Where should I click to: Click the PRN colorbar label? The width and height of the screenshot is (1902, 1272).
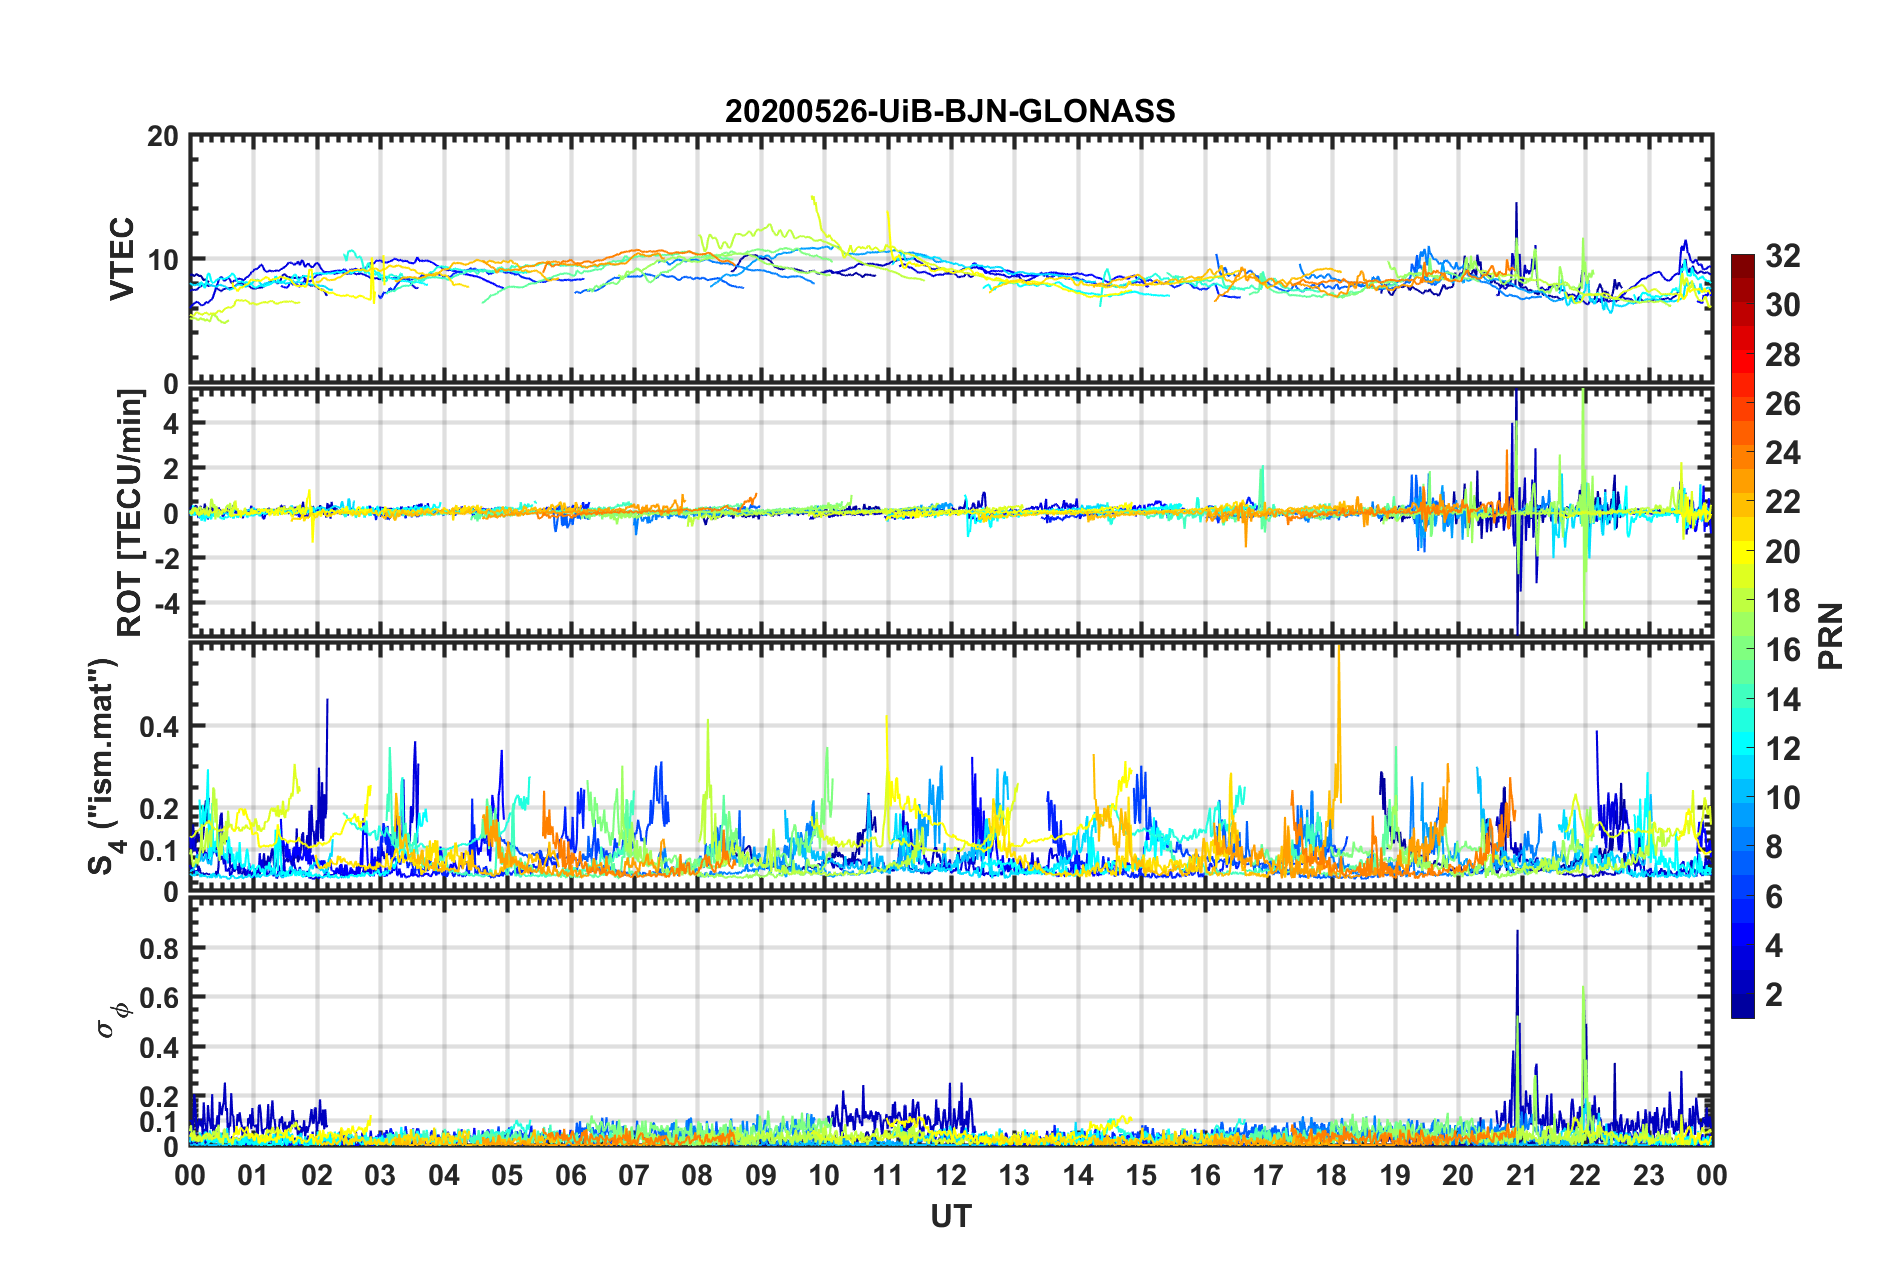pos(1830,636)
